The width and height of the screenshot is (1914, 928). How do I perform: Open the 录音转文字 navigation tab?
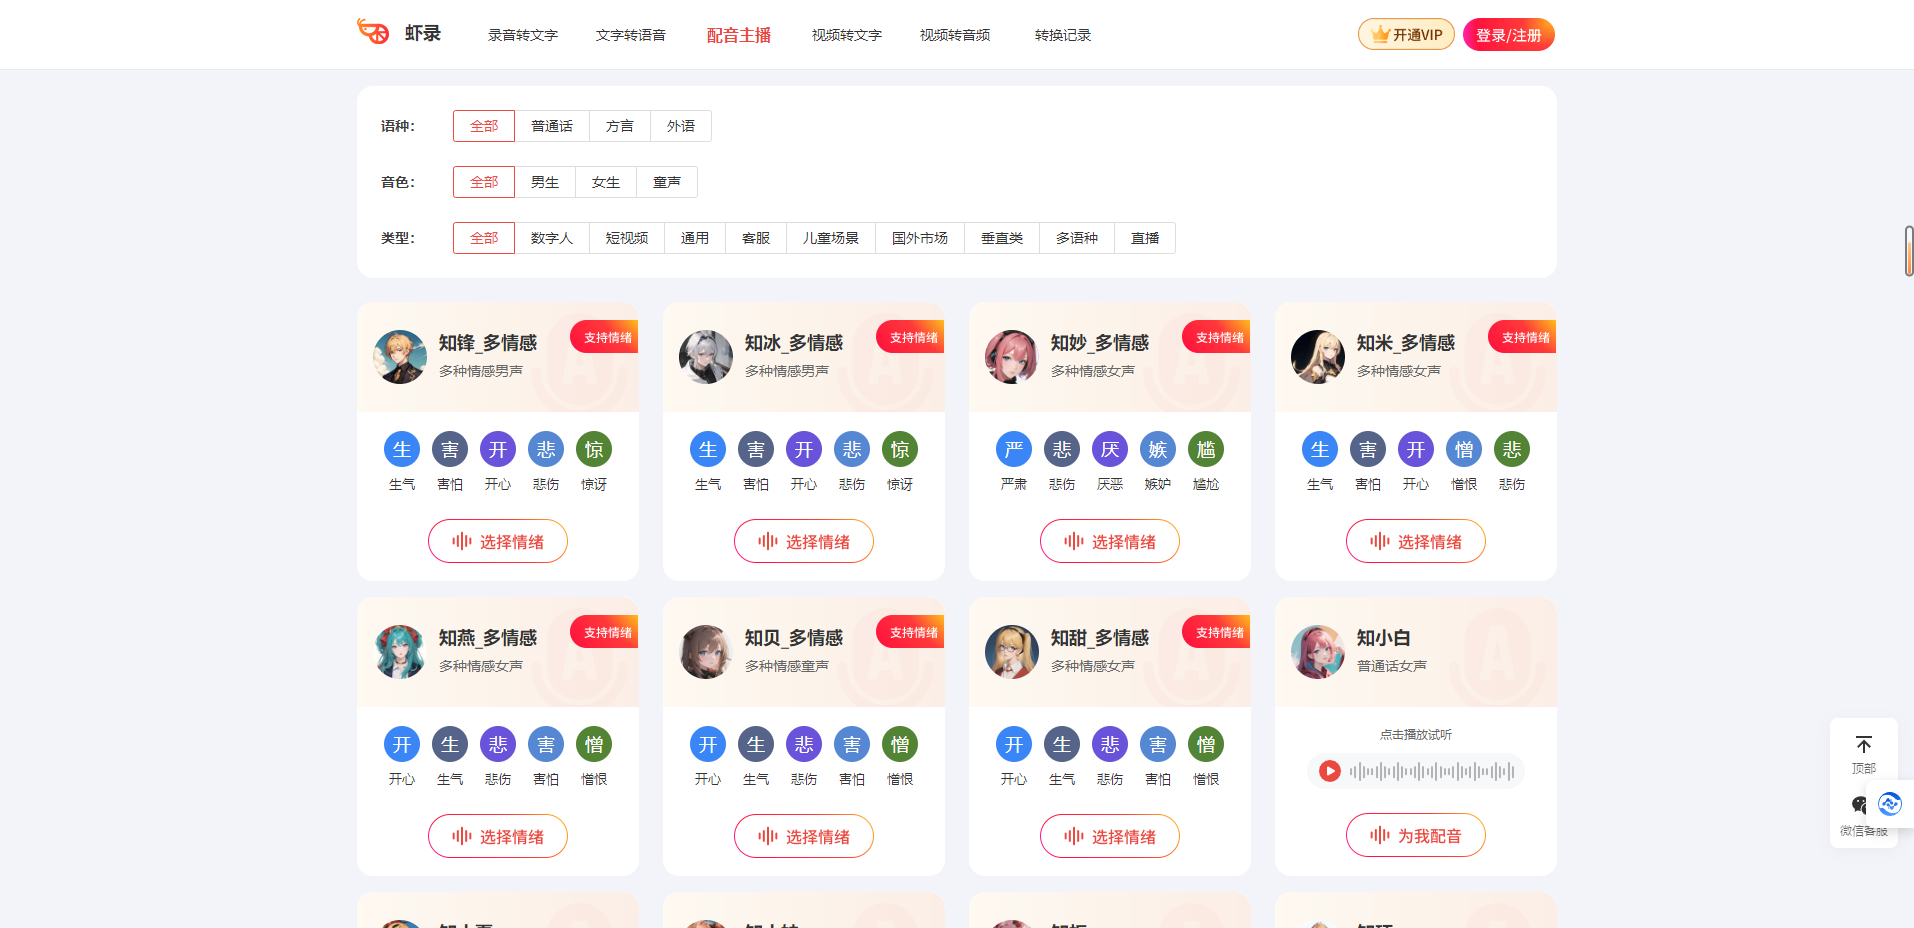coord(523,35)
